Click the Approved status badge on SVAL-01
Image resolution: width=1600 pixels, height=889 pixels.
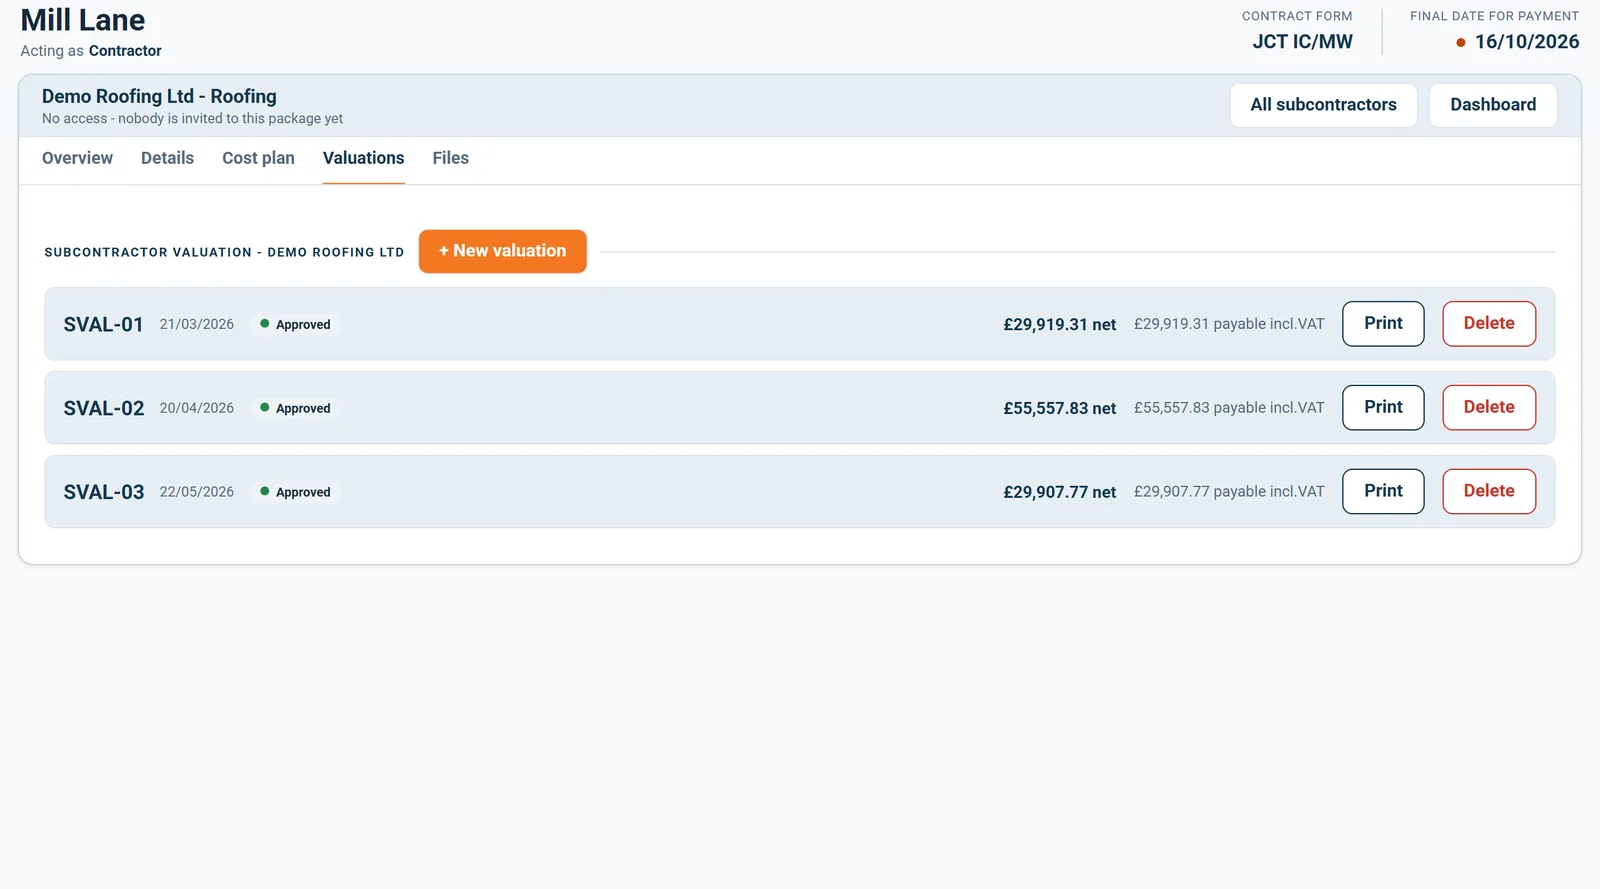[x=295, y=325]
